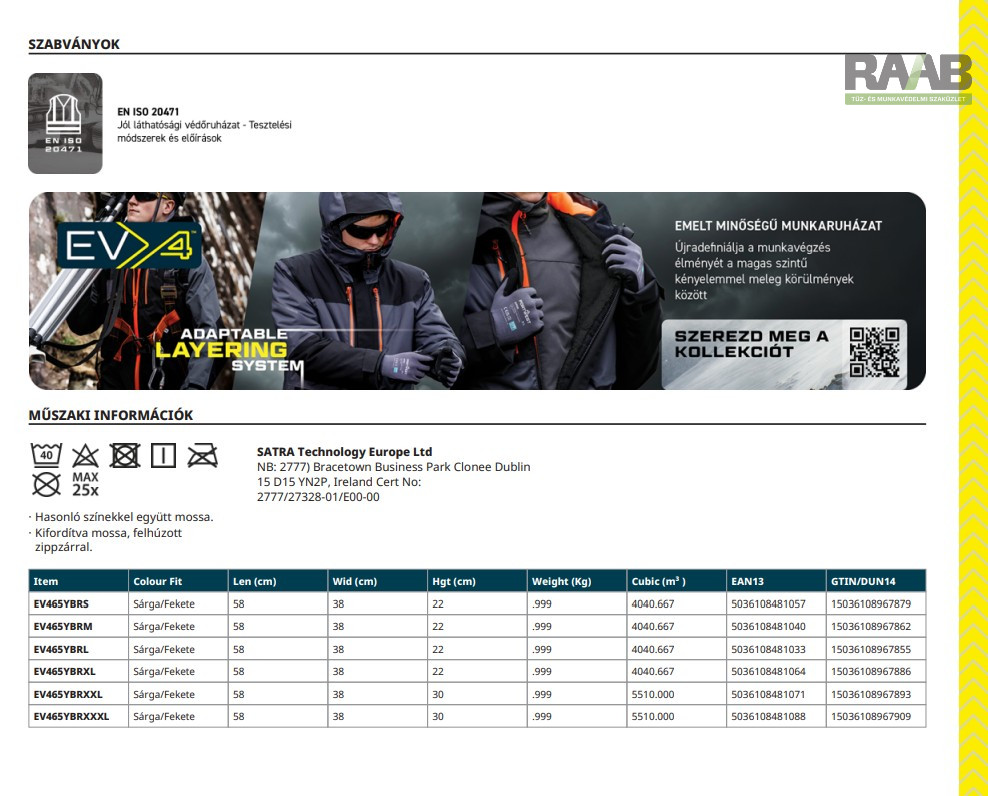This screenshot has width=988, height=796.
Task: Click the EN ISO 20471 vest icon
Action: (x=65, y=123)
